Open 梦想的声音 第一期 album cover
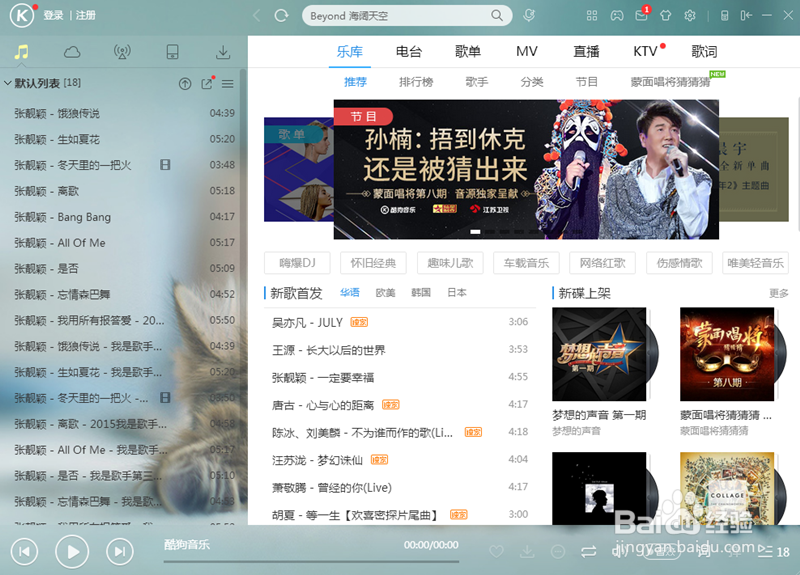 point(599,354)
